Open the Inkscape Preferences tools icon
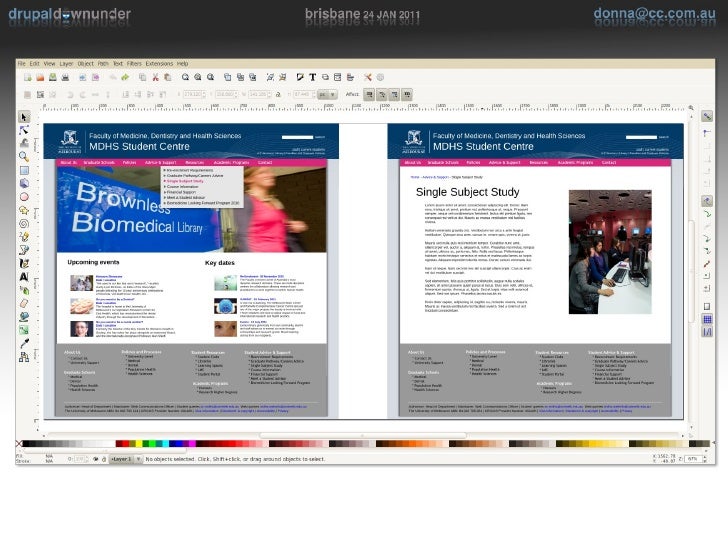 368,78
